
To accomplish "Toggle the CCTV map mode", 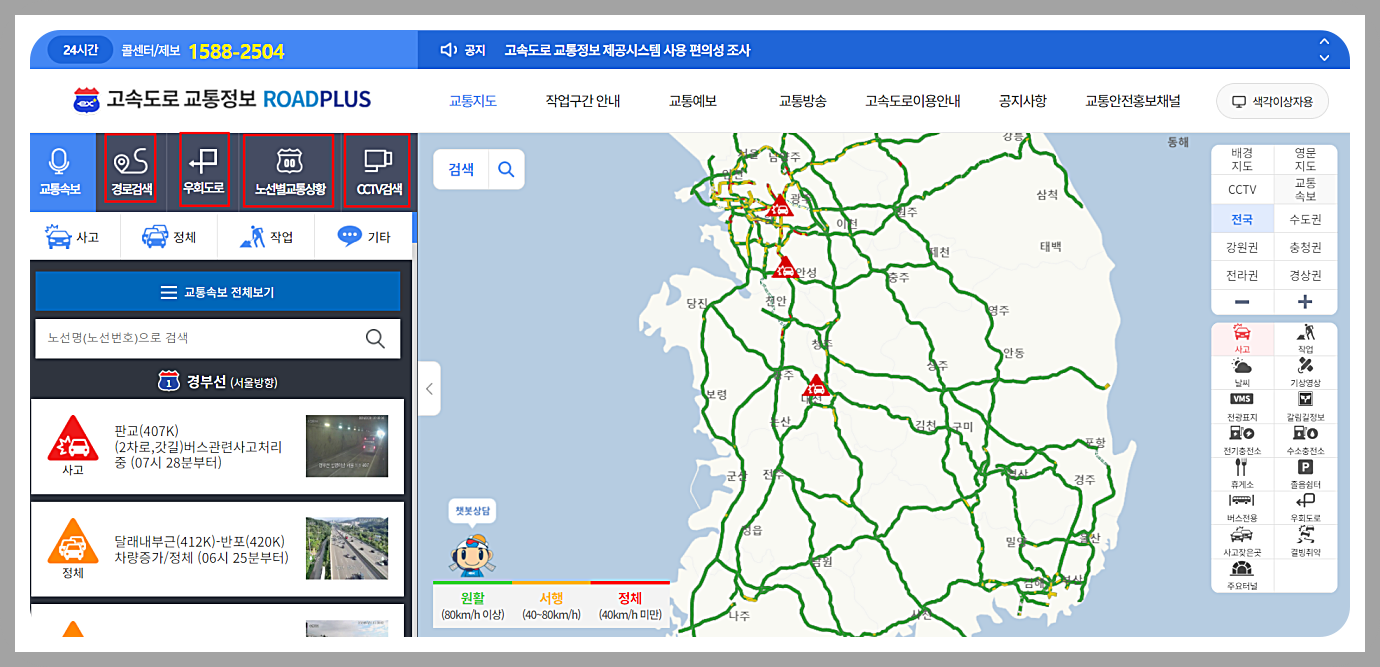I will (x=1242, y=189).
